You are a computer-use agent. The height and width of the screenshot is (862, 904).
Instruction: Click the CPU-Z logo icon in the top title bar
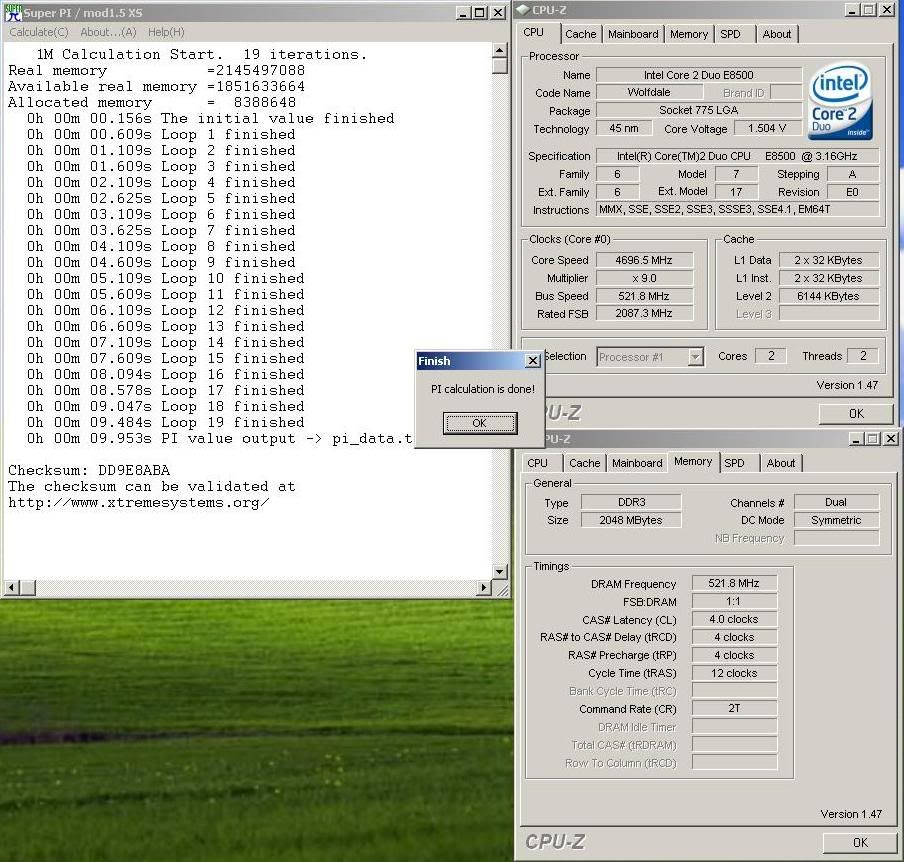[x=523, y=9]
